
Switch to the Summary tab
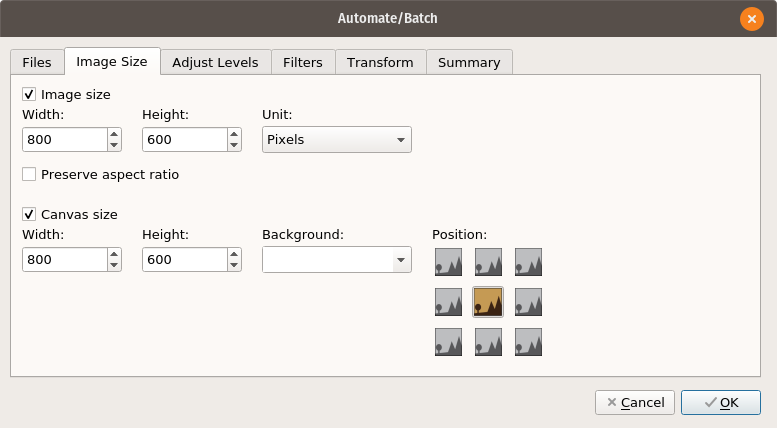tap(469, 62)
